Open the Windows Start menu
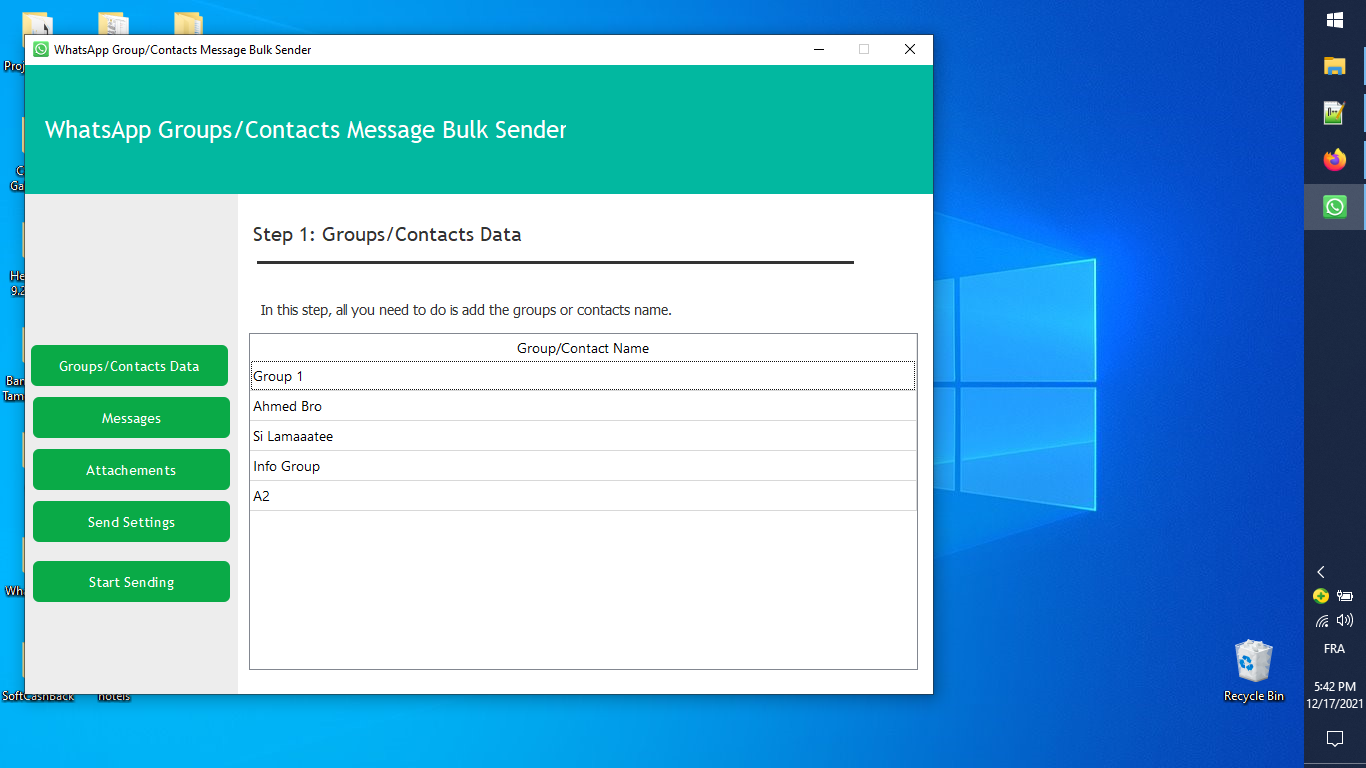The height and width of the screenshot is (768, 1366). 1335,20
